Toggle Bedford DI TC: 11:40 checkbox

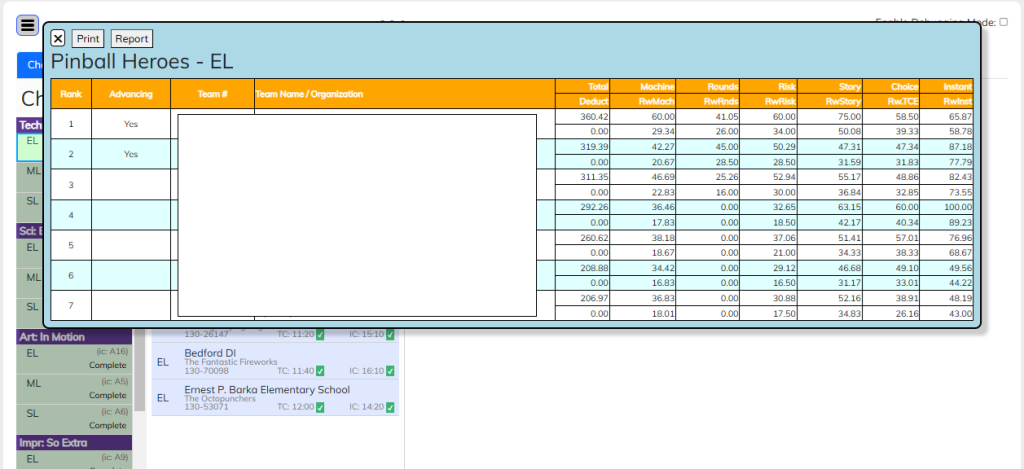(320, 371)
